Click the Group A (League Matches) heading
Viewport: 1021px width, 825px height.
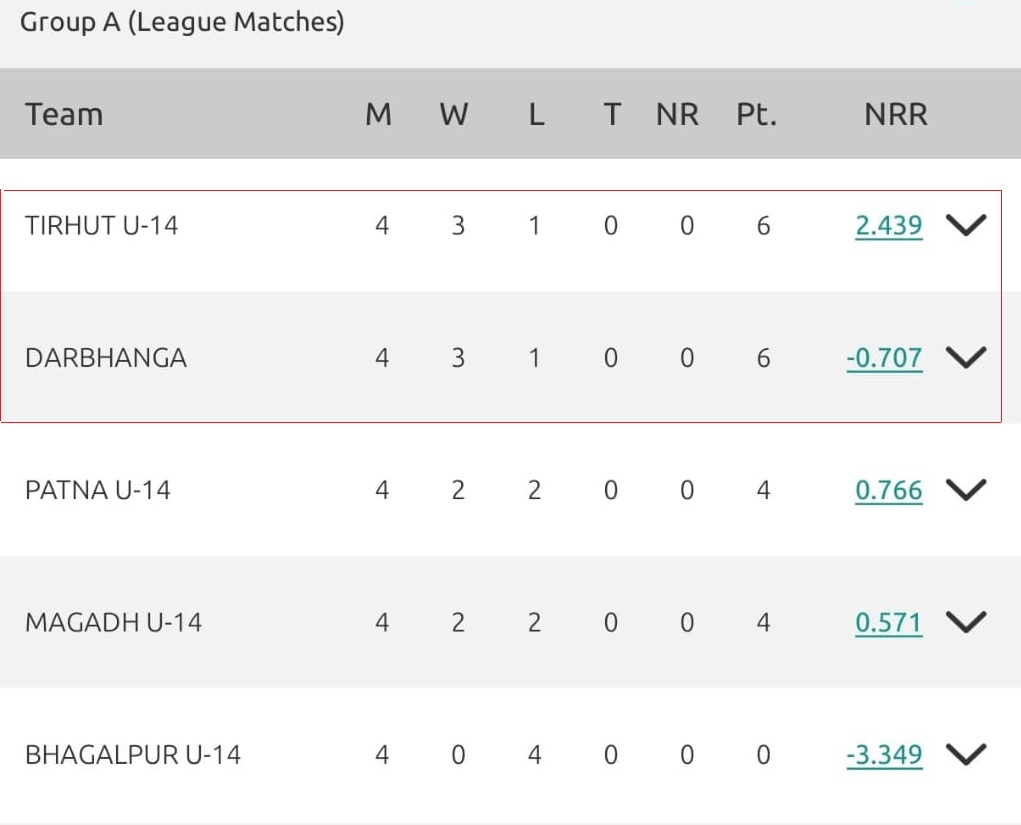182,23
